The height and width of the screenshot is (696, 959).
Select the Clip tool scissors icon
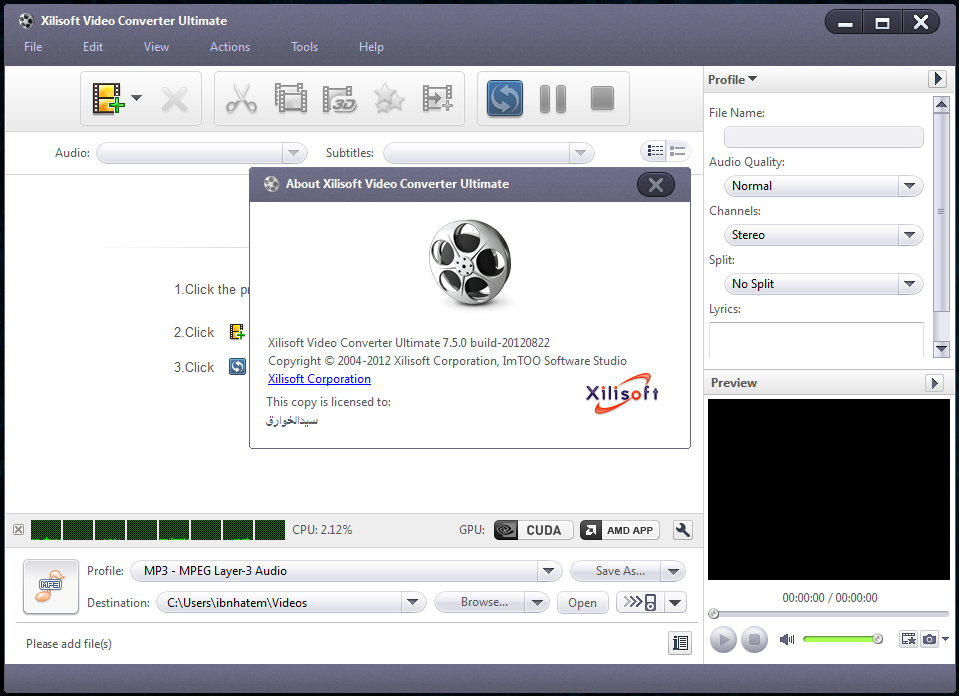(241, 98)
